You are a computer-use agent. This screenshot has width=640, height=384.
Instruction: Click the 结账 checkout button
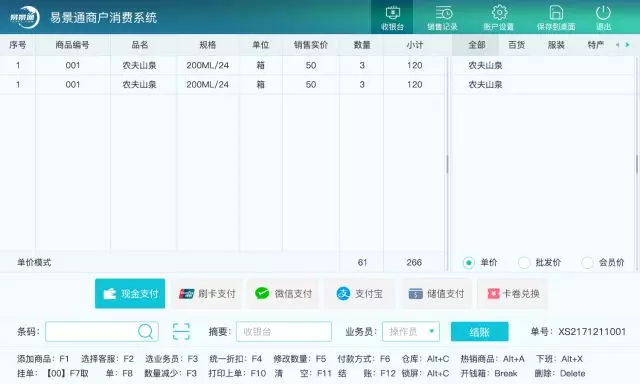pos(480,332)
